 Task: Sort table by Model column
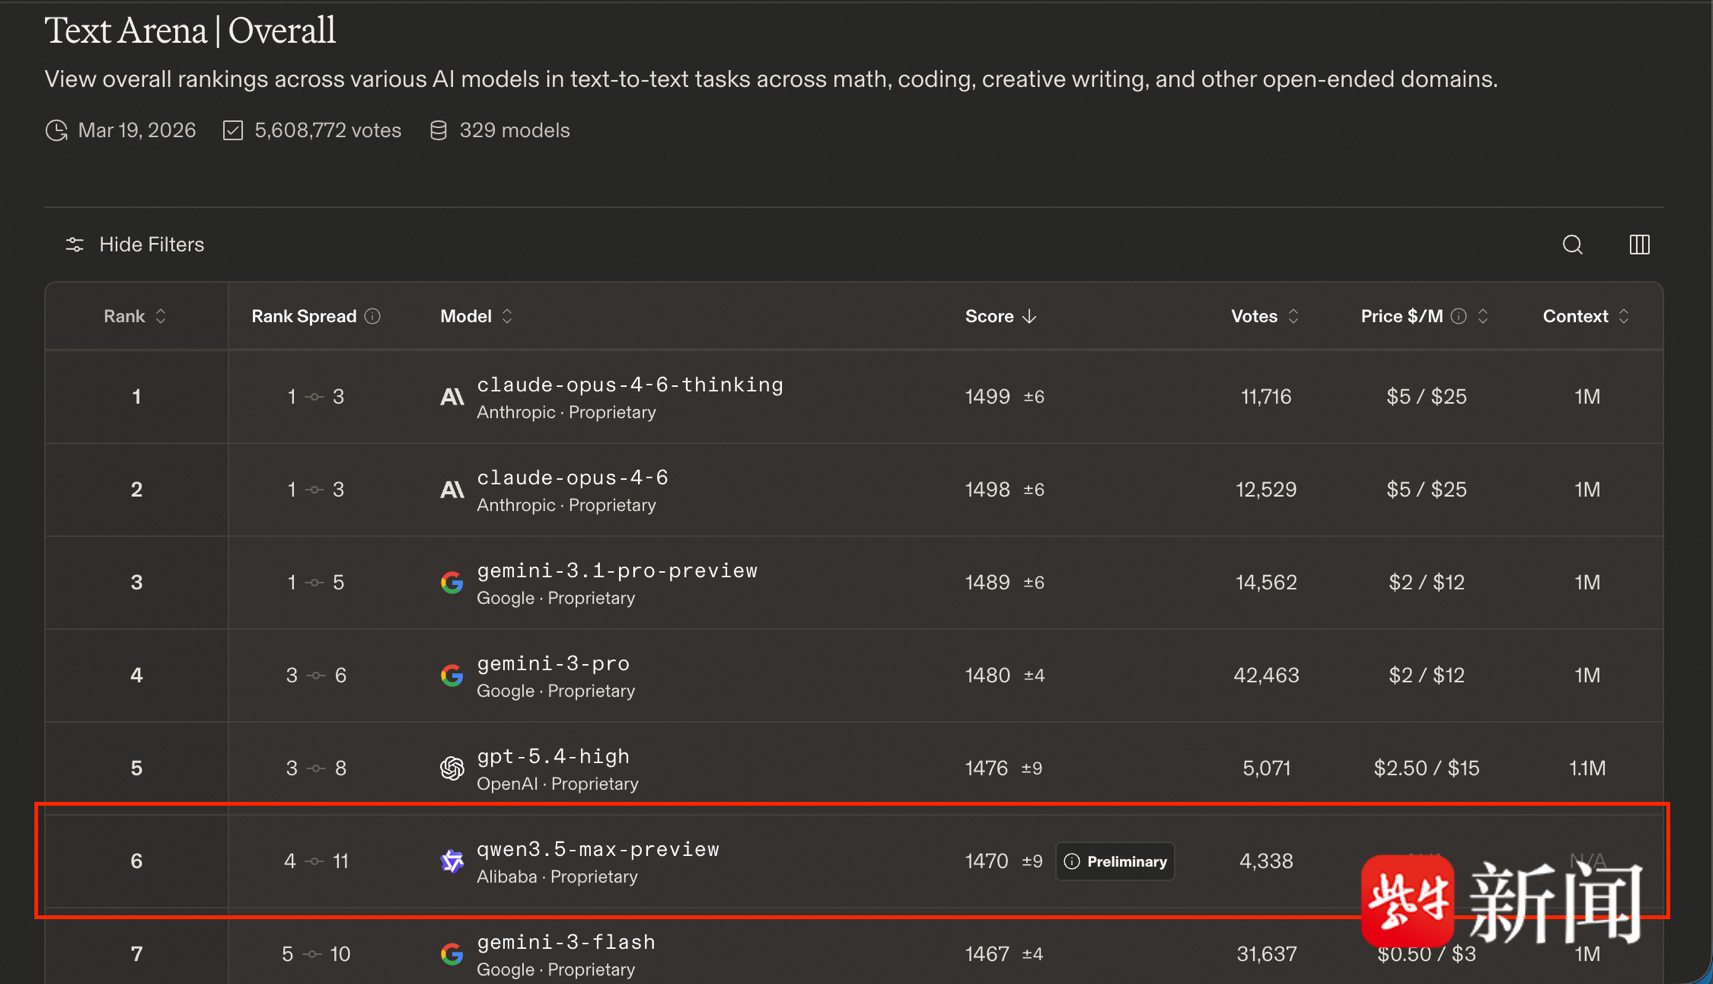[476, 316]
